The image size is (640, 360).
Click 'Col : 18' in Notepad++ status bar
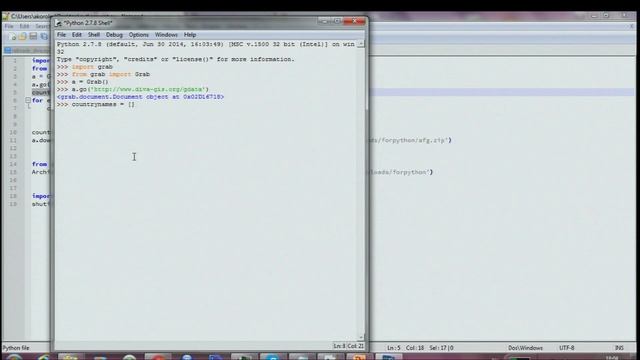(415, 348)
